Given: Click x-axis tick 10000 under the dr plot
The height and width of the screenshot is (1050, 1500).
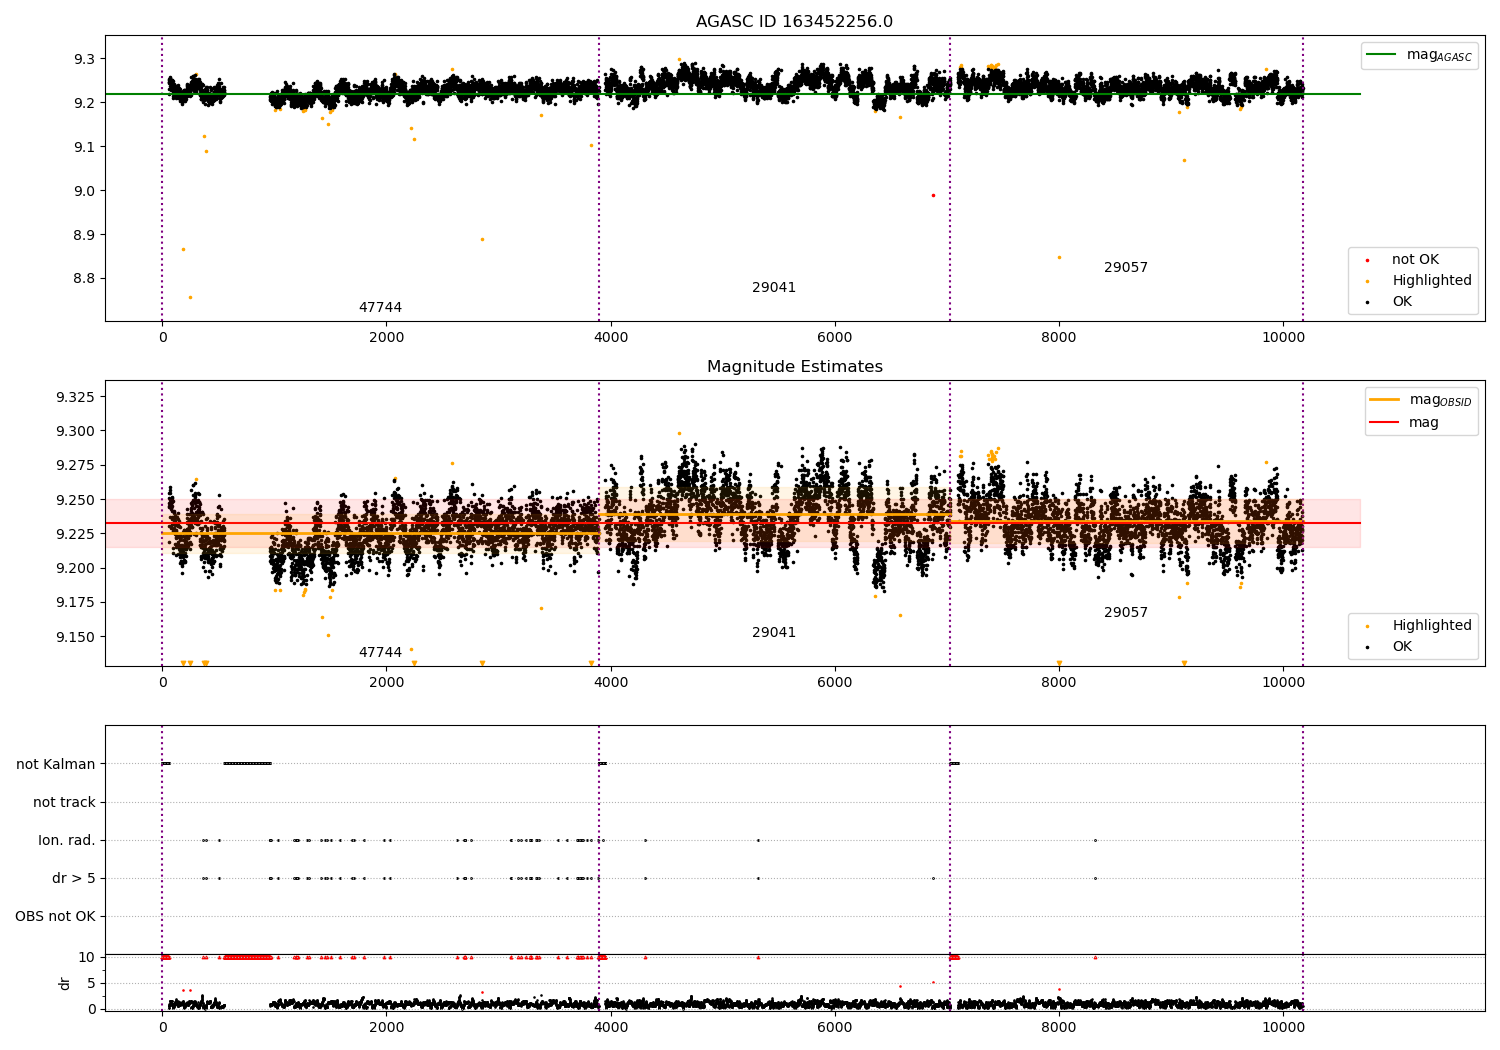Looking at the screenshot, I should click(1283, 1026).
